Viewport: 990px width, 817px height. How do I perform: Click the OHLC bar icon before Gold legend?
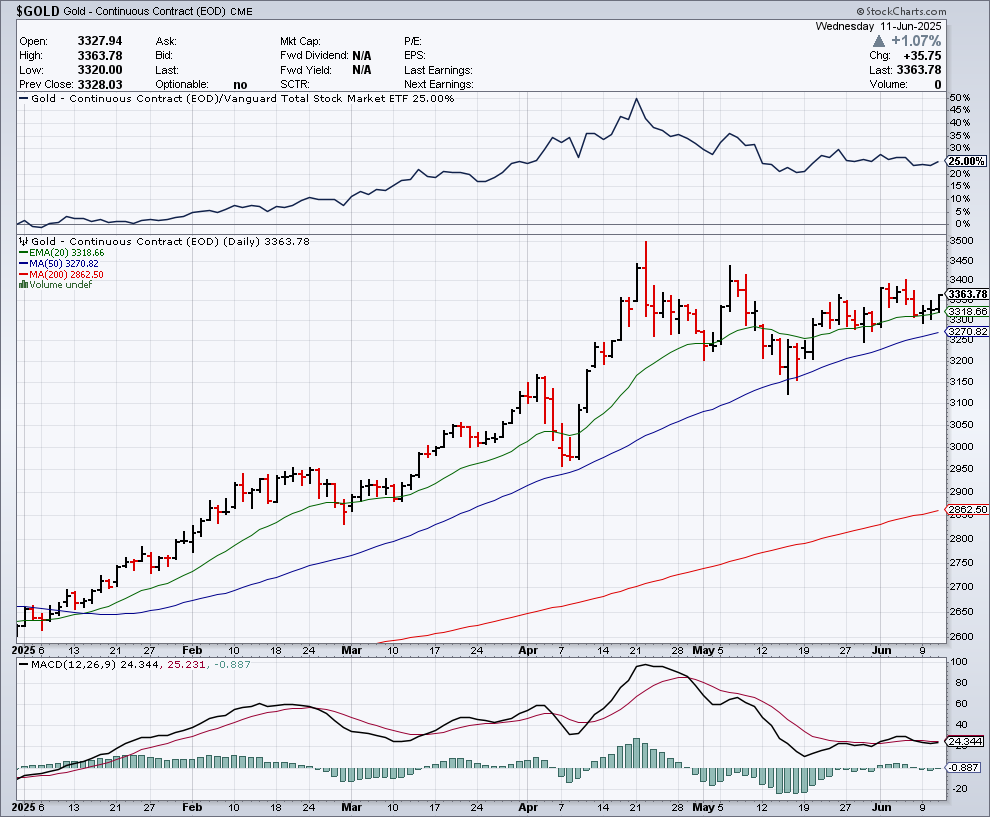point(22,242)
